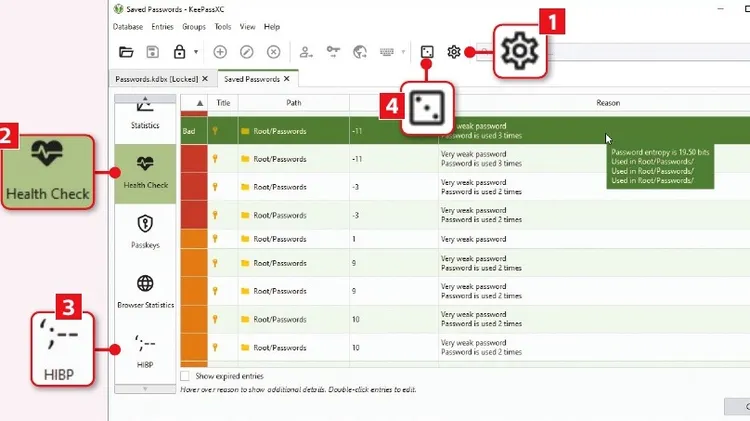The width and height of the screenshot is (750, 421).
Task: Click the sidebar scroll-up arrow
Action: [x=145, y=98]
